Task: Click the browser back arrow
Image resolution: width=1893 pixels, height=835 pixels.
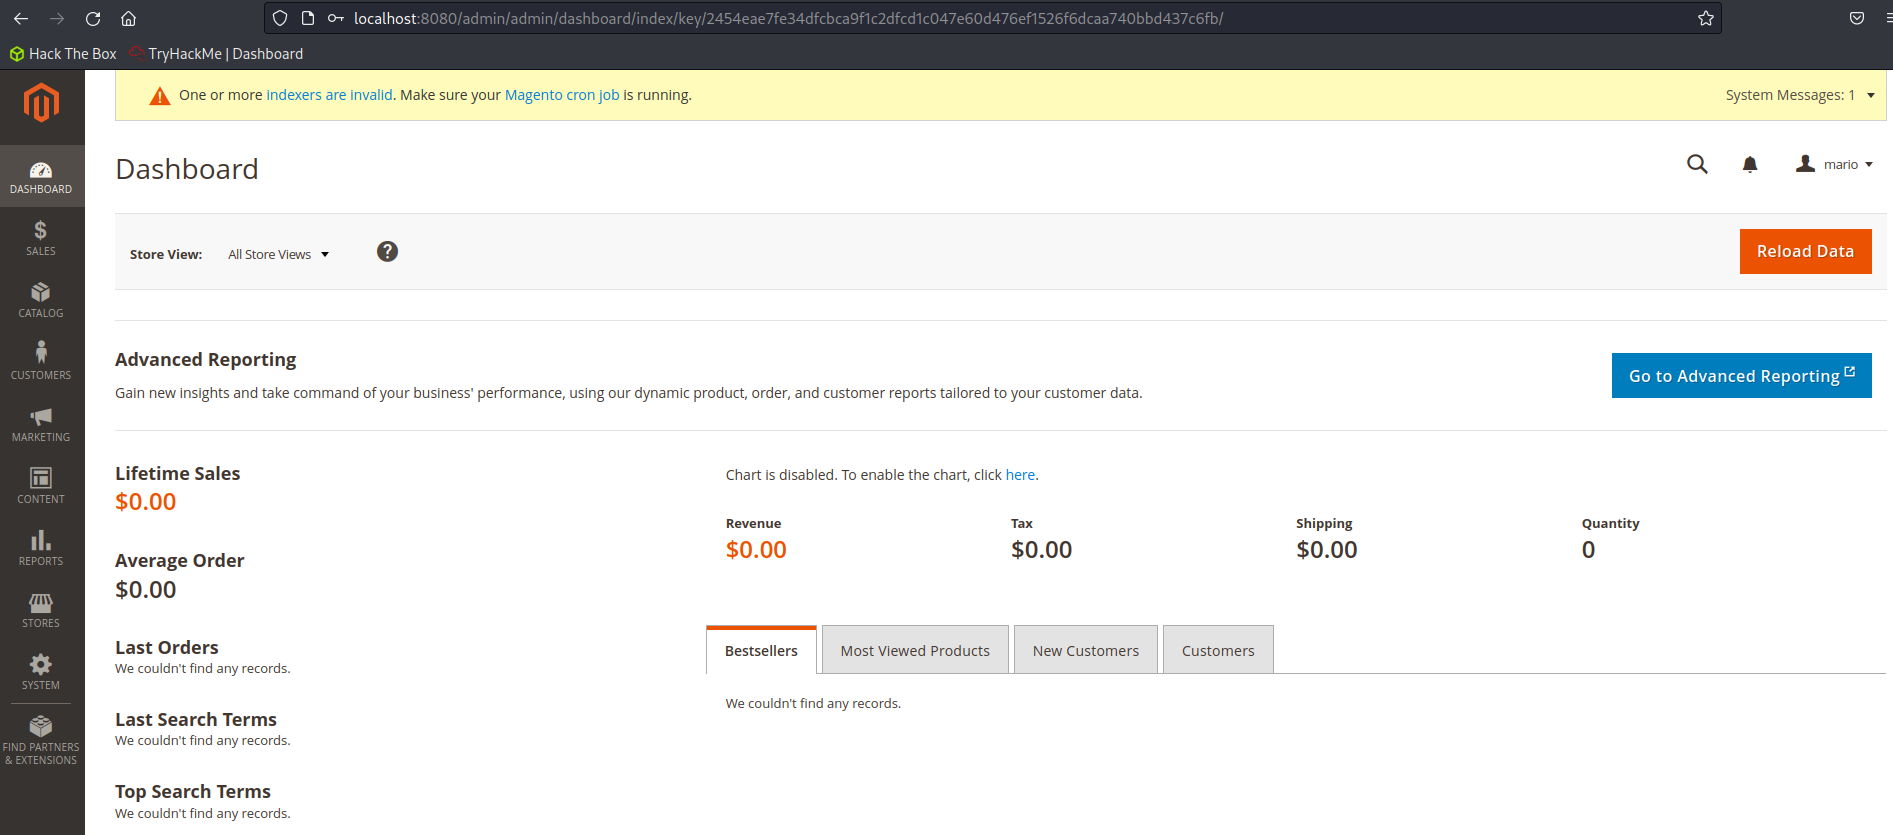Action: [x=20, y=18]
